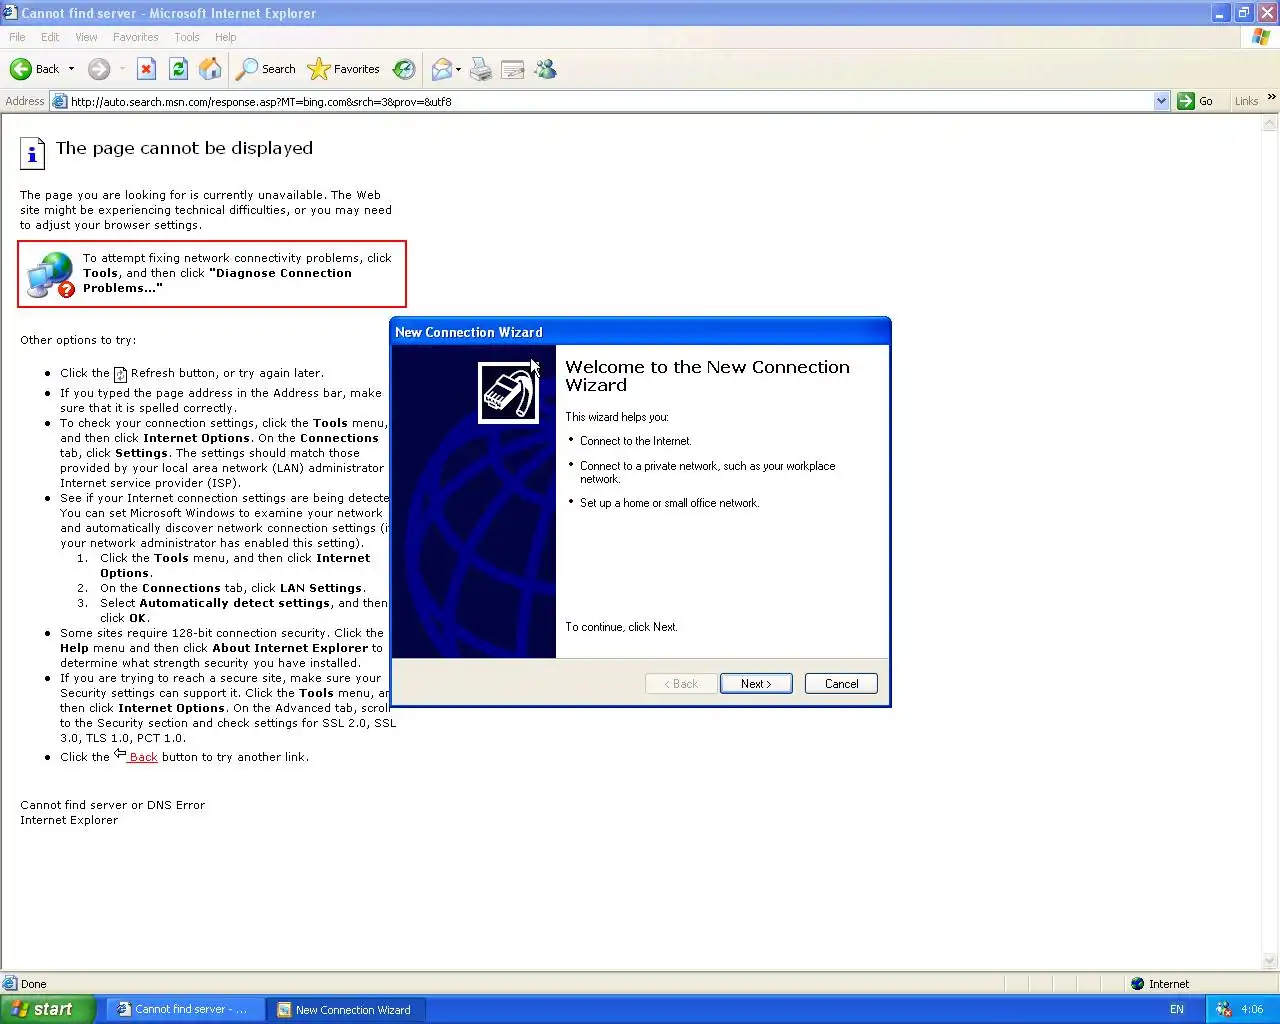Click the Windows logo throbber in the menu bar
Image resolution: width=1280 pixels, height=1024 pixels.
click(x=1261, y=37)
